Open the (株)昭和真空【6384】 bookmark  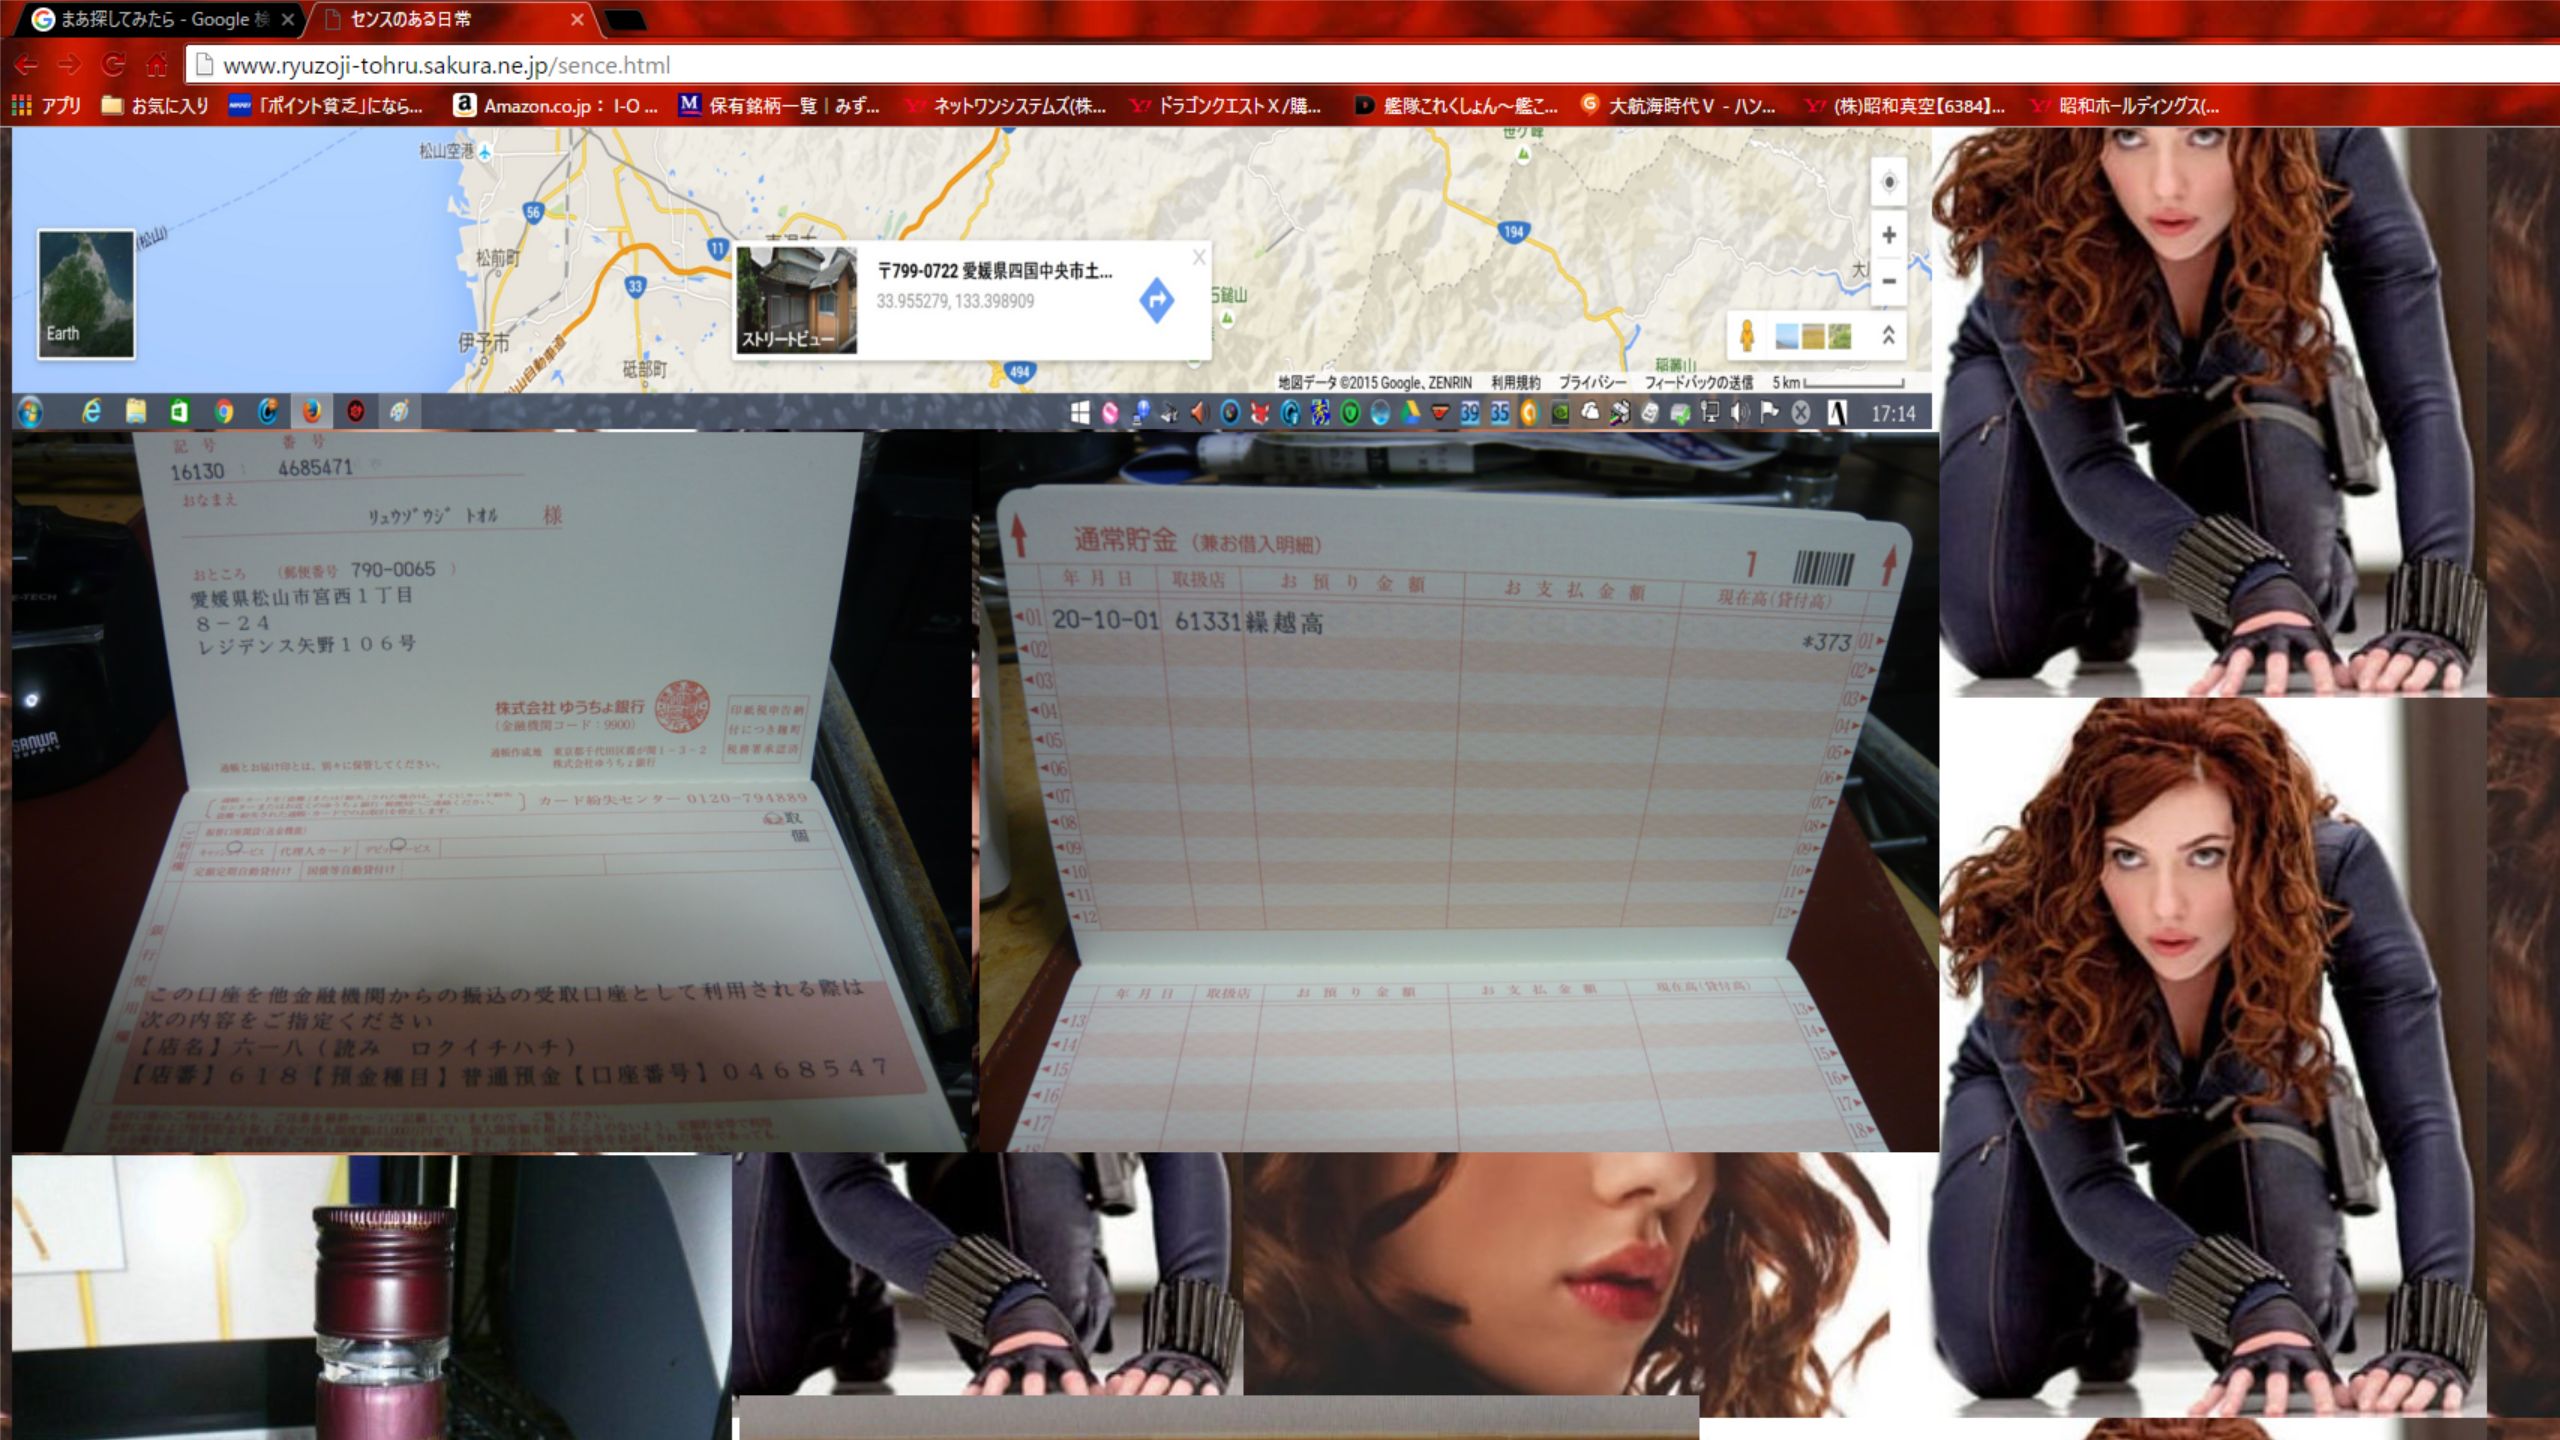point(1906,105)
